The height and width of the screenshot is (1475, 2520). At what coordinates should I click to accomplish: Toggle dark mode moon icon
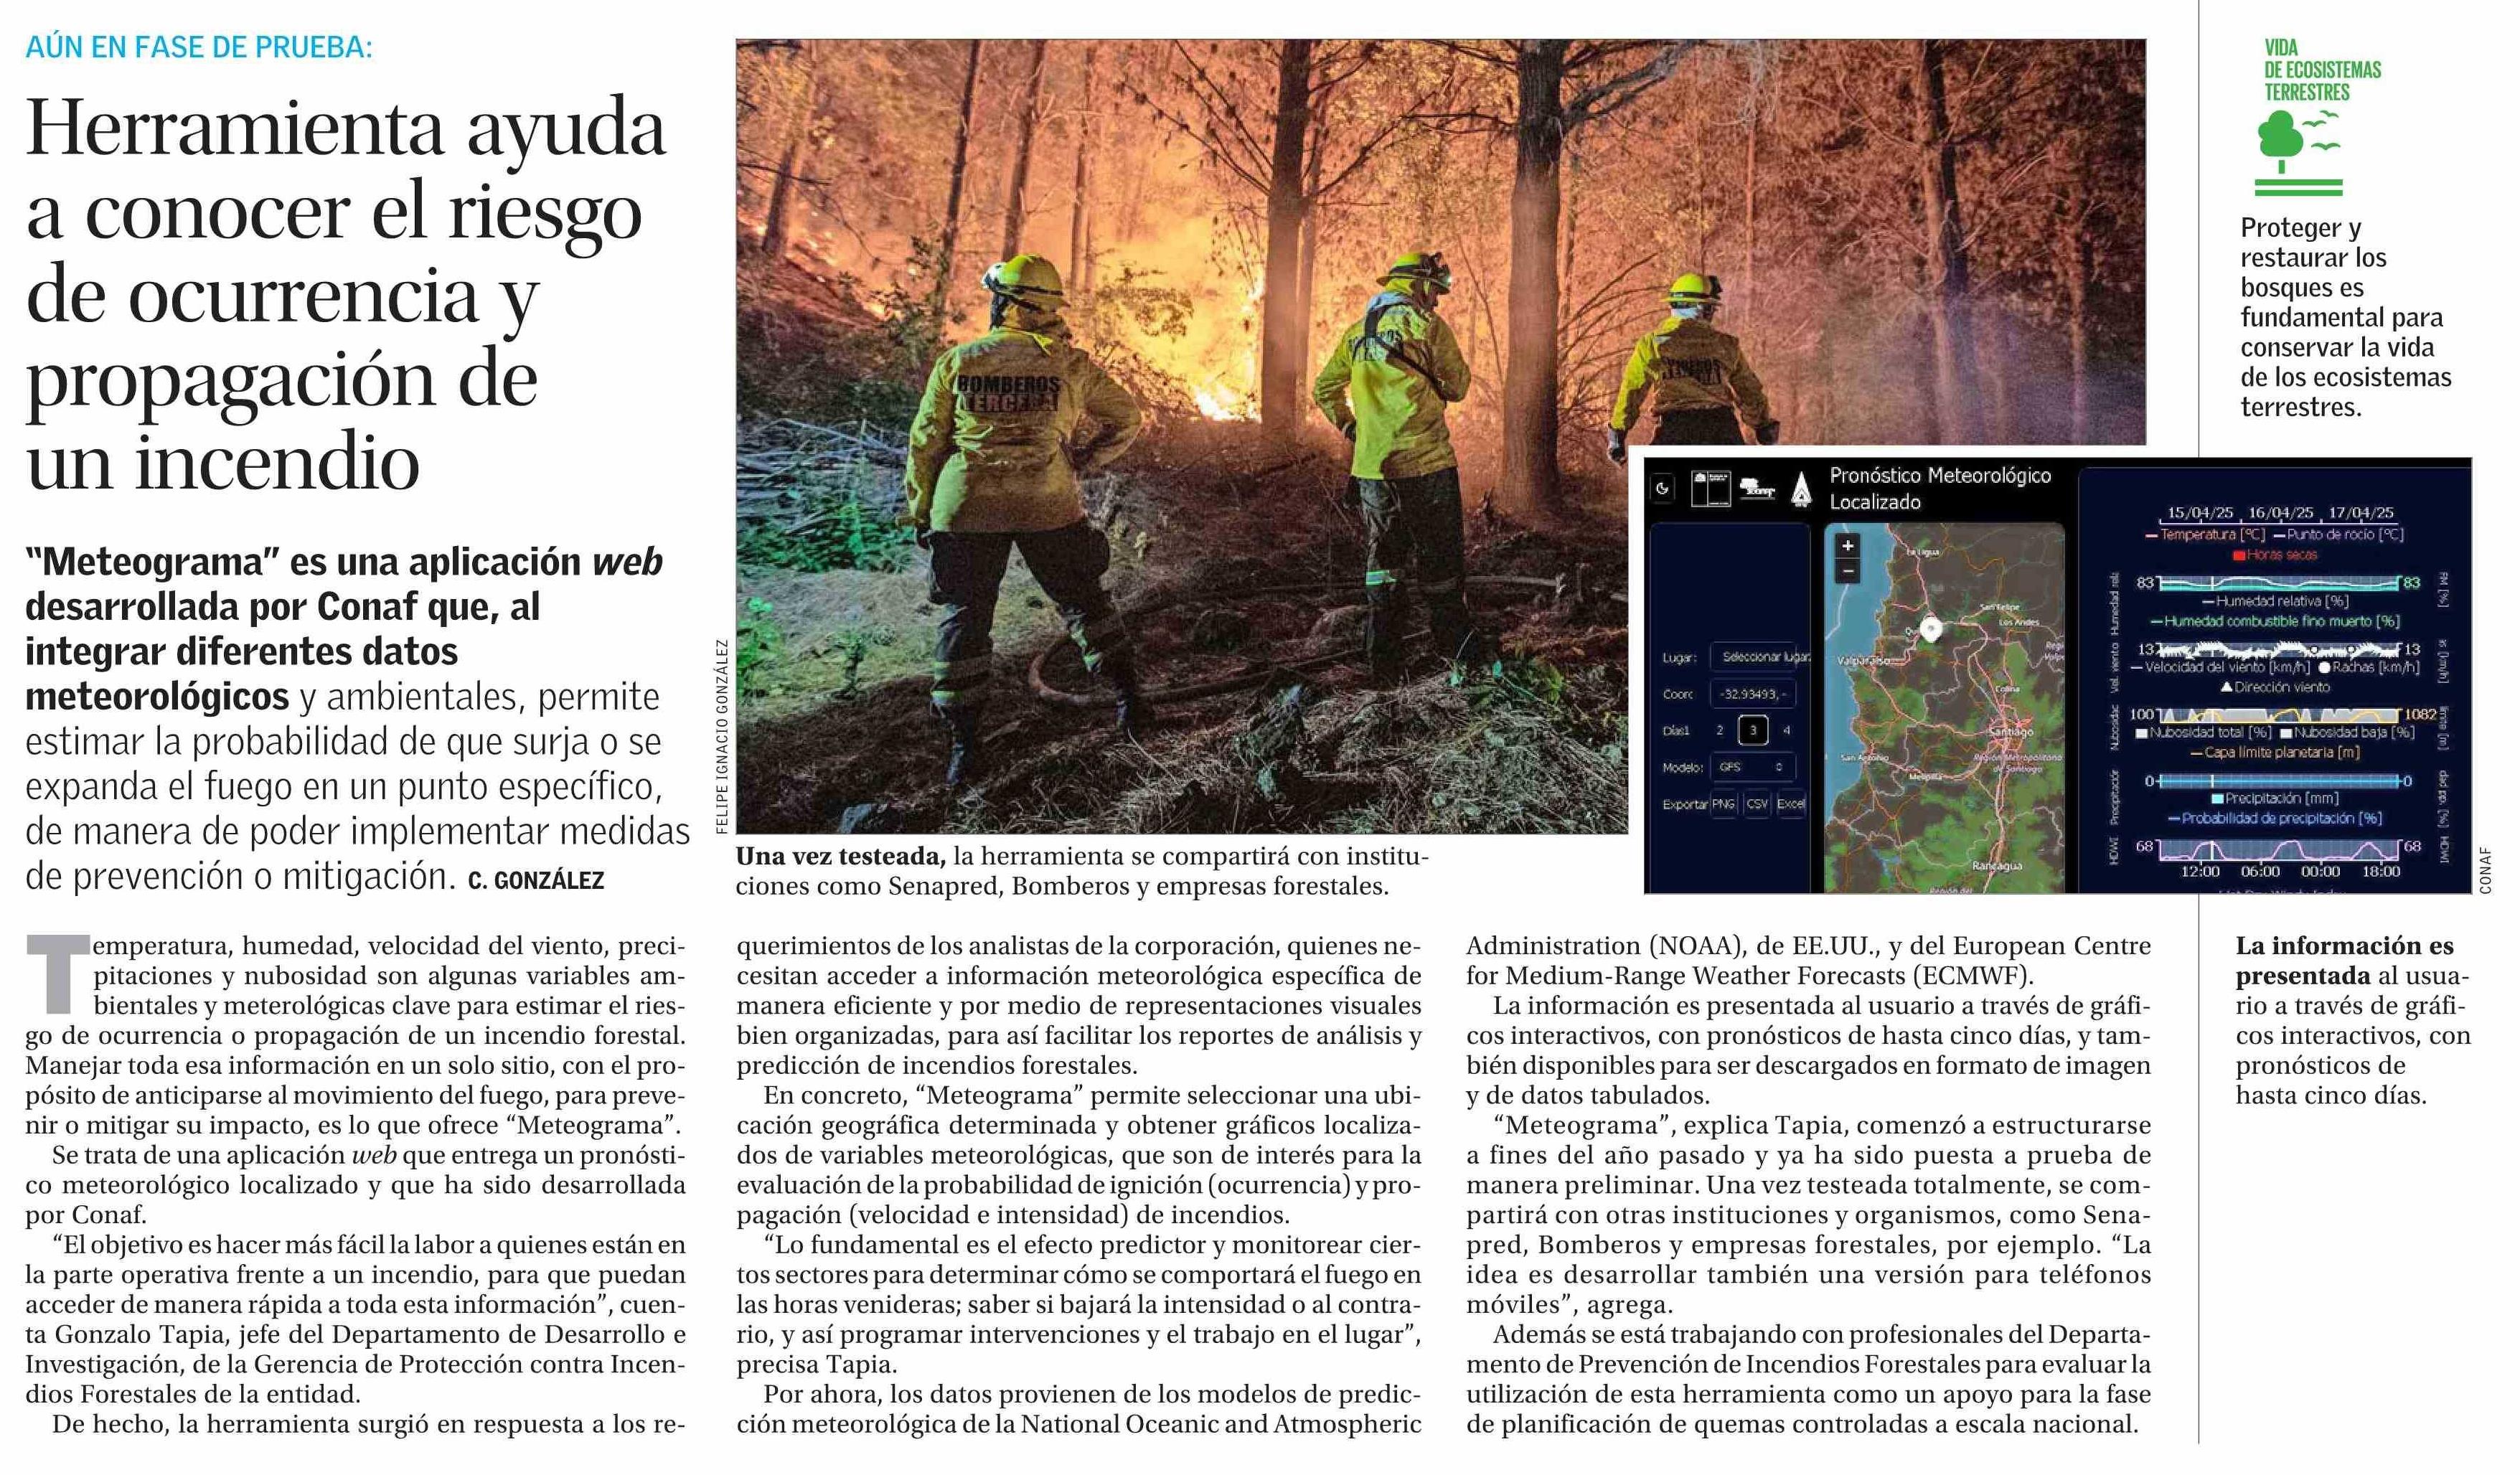1662,488
